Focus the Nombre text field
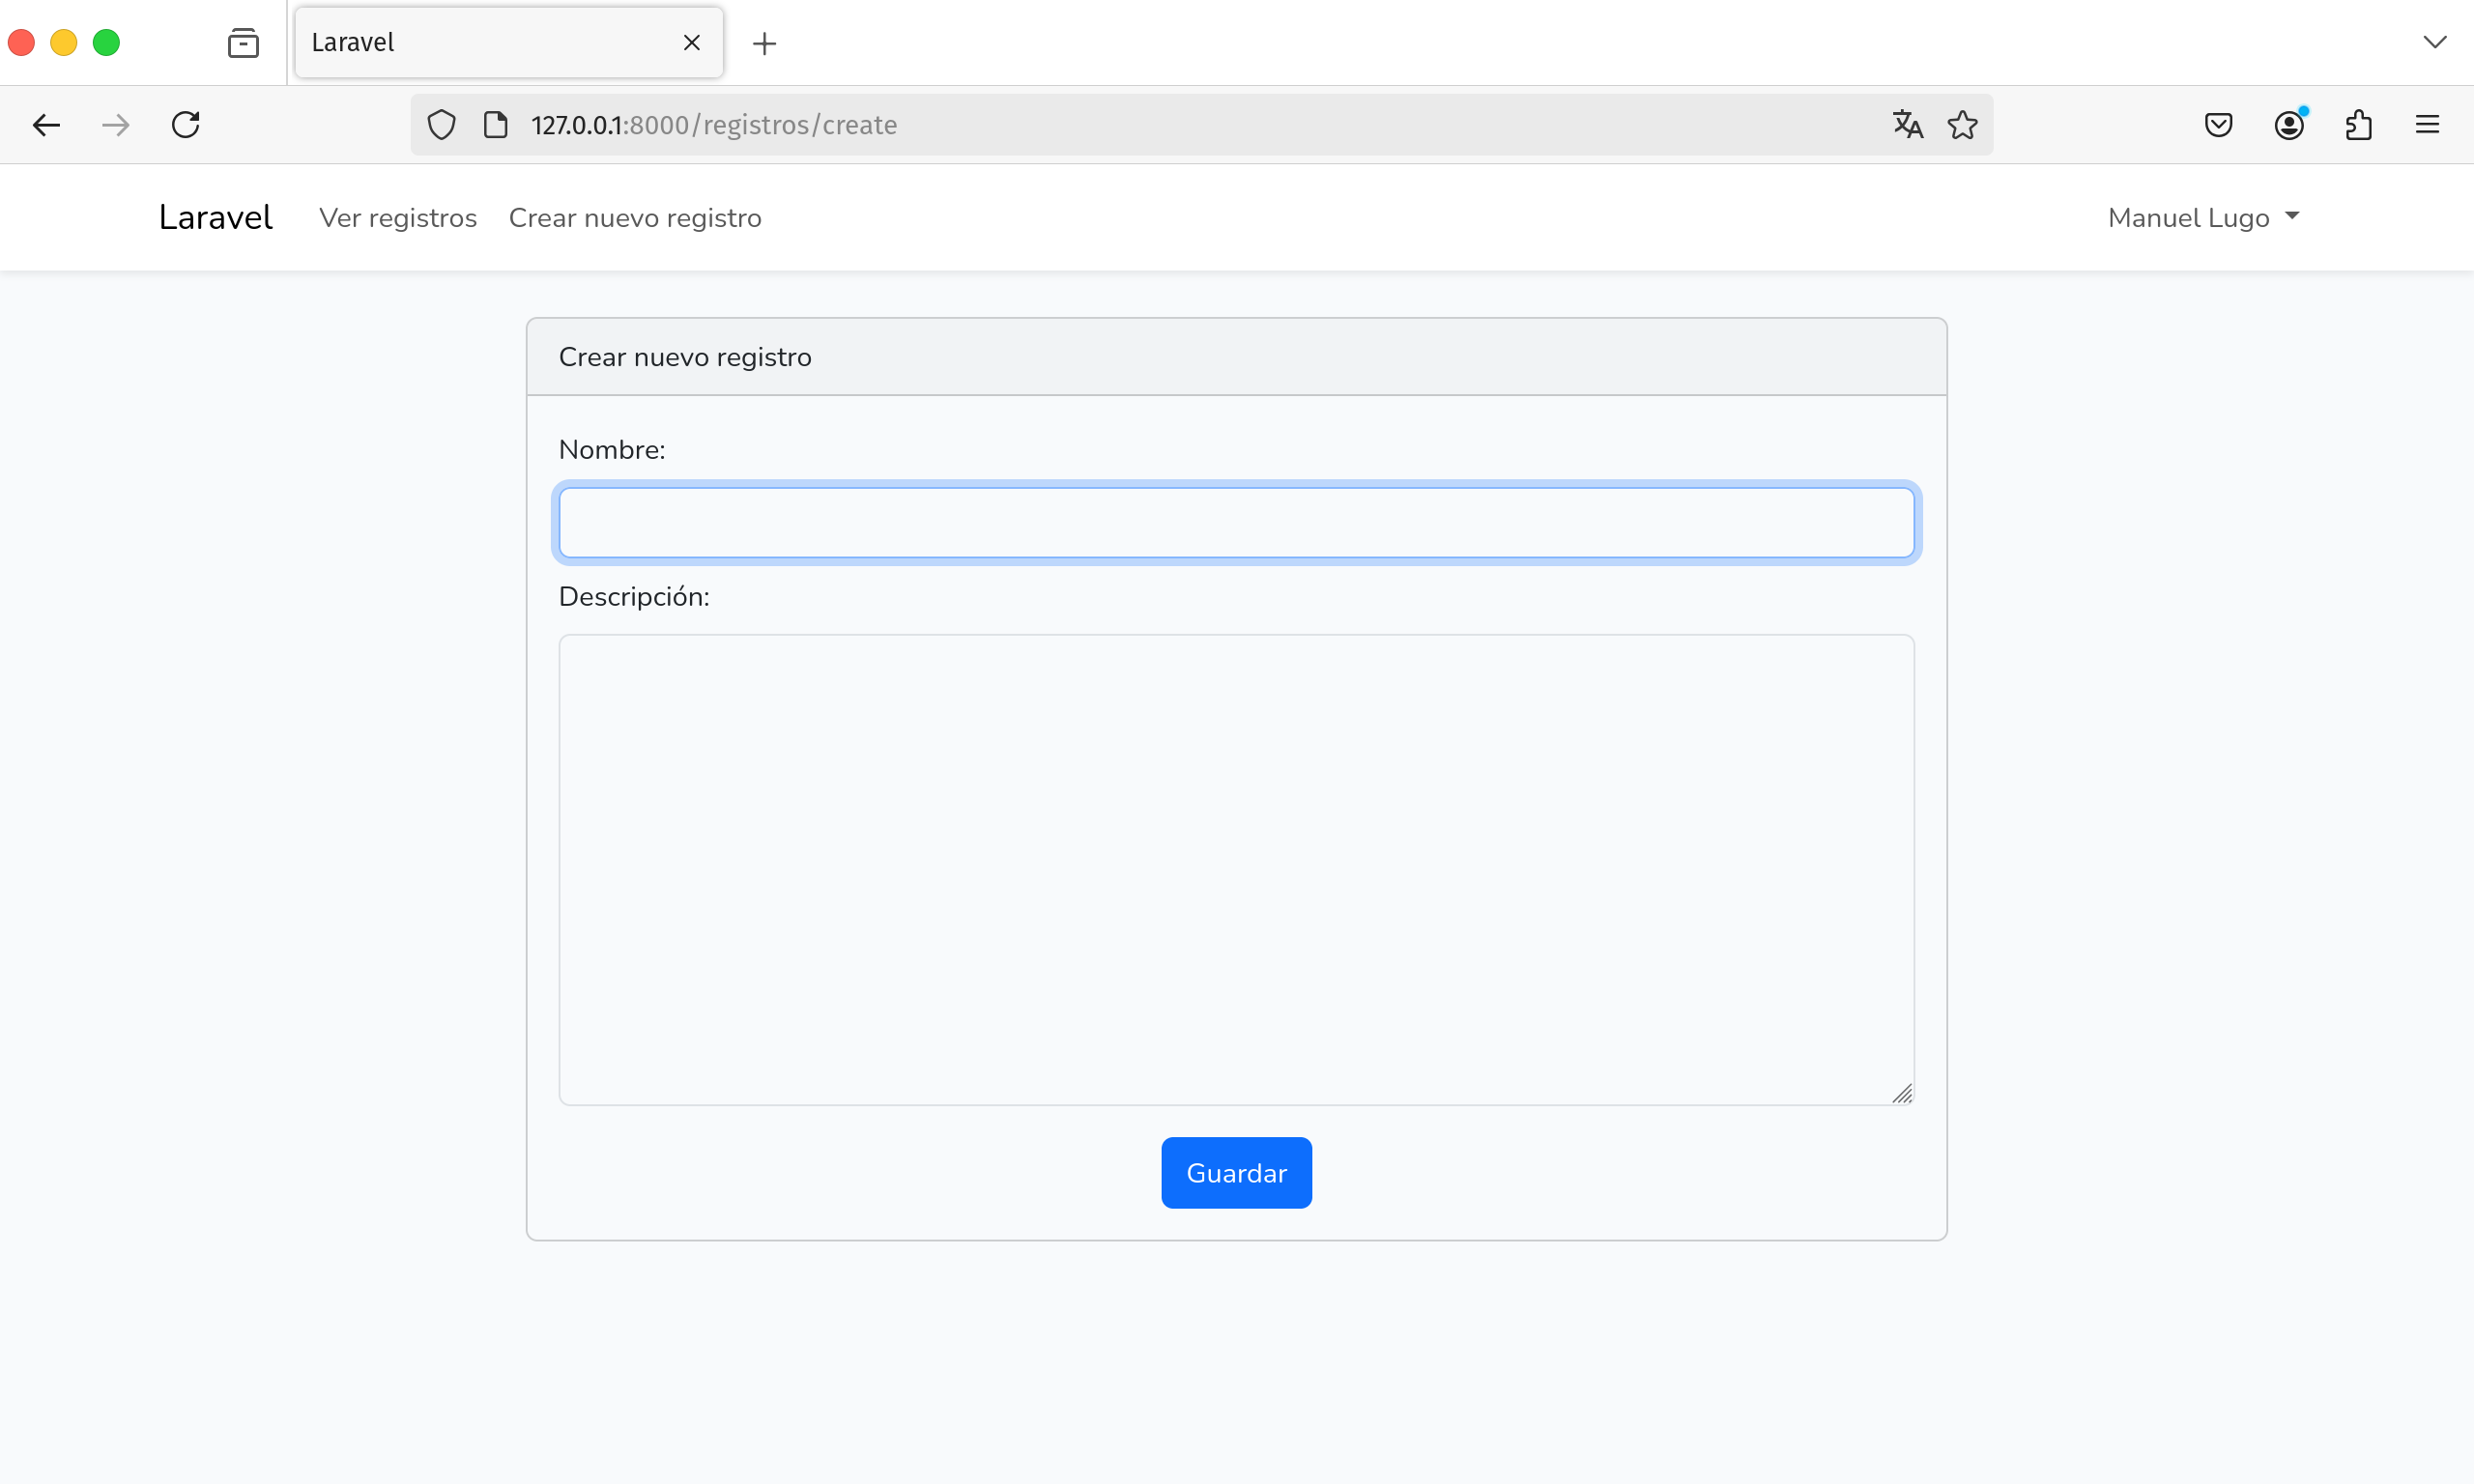The height and width of the screenshot is (1484, 2474). pyautogui.click(x=1236, y=523)
